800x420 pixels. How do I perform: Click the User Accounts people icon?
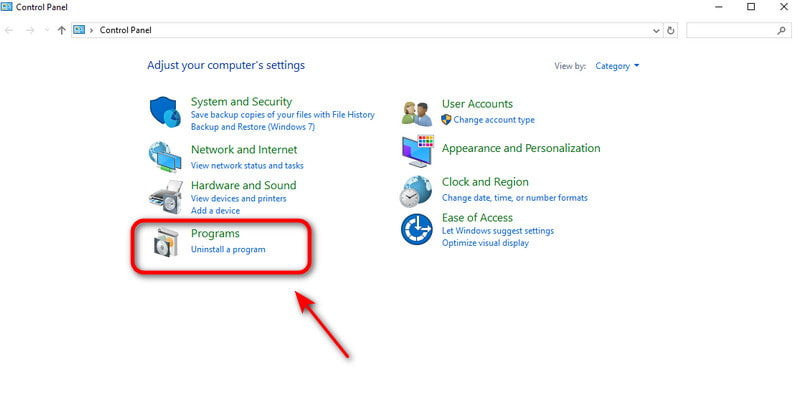(x=417, y=112)
